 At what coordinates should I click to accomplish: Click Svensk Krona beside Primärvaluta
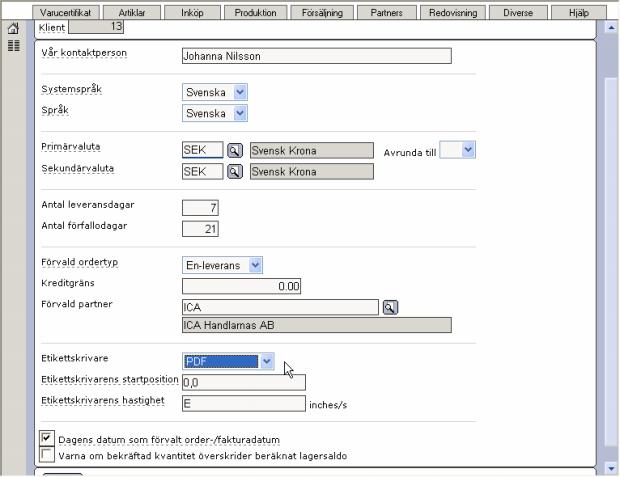312,151
